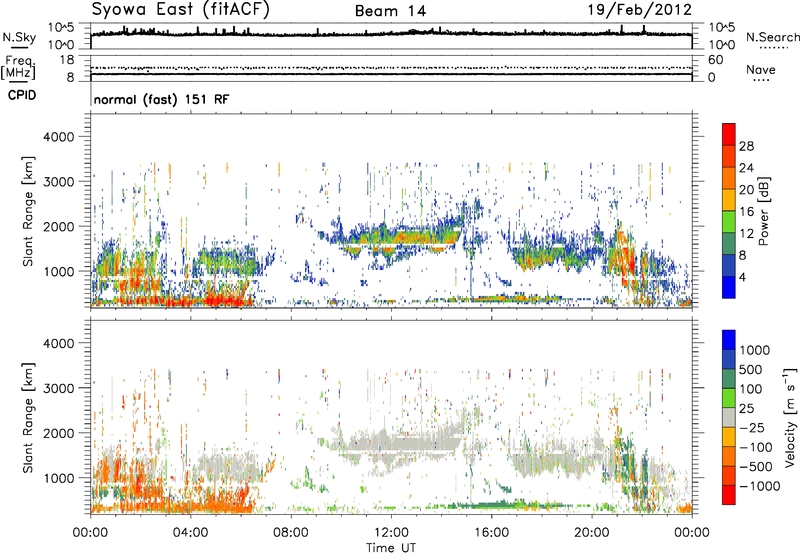This screenshot has width=800, height=554.
Task: Click the 'Velocity [m s-1]' color bar label
Action: click(790, 417)
